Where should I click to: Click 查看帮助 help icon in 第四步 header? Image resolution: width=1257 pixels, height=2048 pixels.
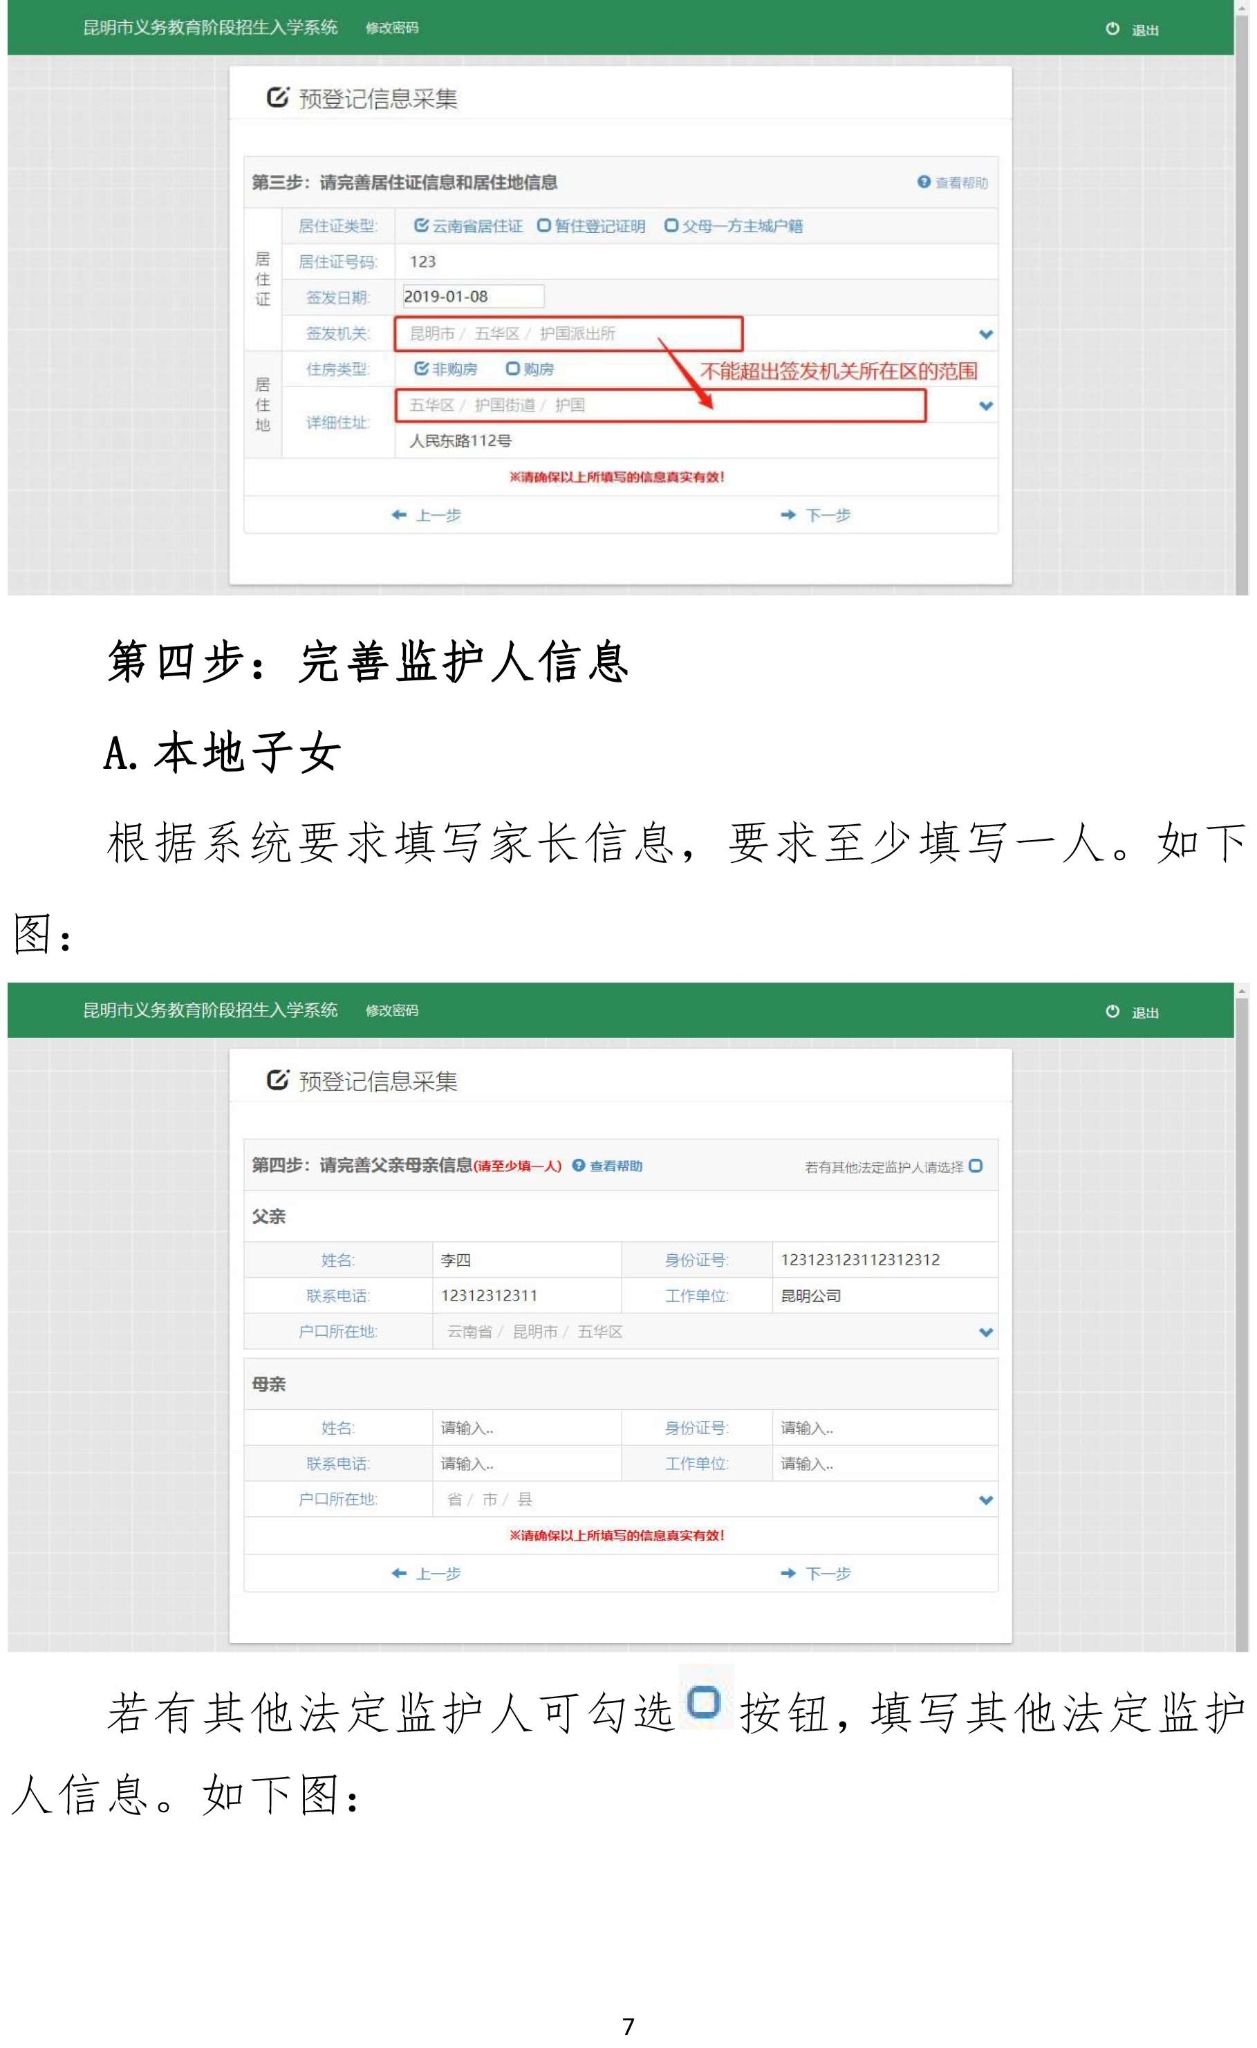click(578, 1165)
